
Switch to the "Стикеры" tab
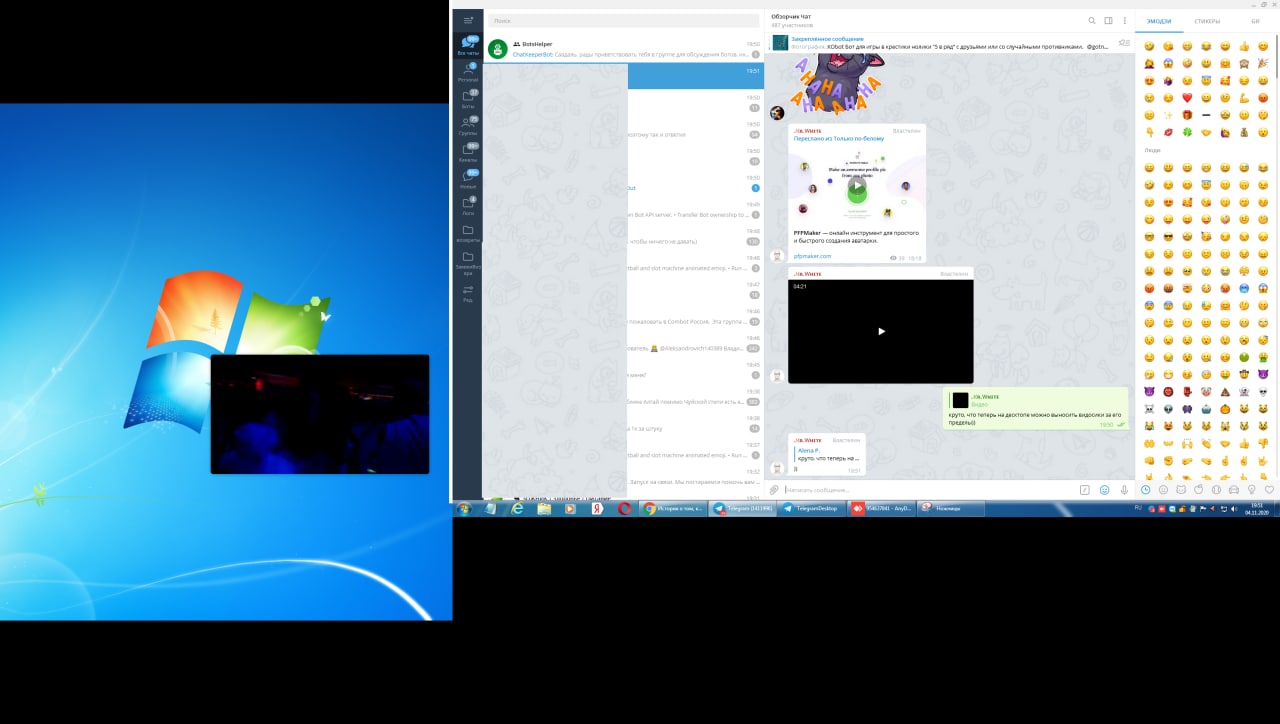point(1207,20)
